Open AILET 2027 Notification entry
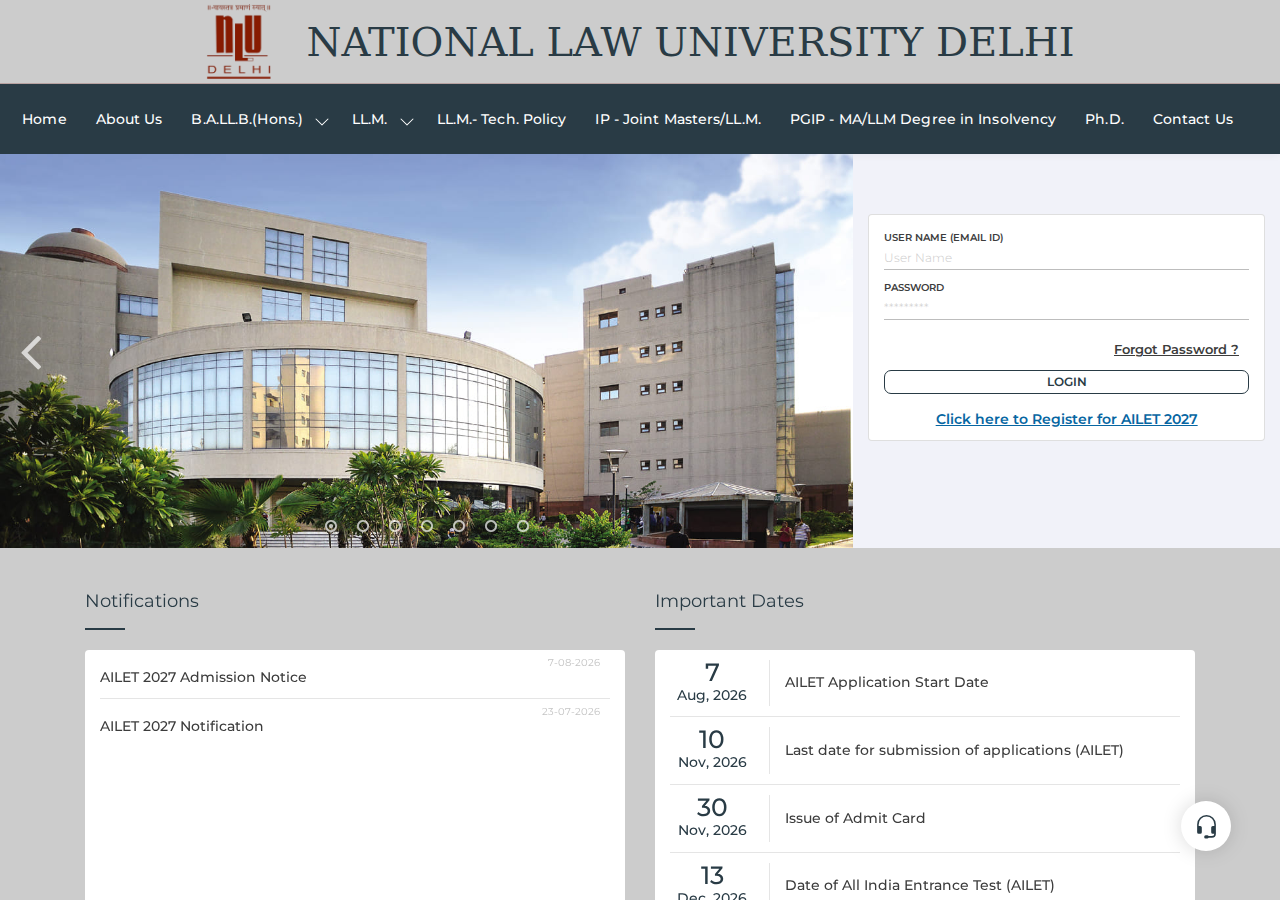The height and width of the screenshot is (900, 1280). point(182,726)
